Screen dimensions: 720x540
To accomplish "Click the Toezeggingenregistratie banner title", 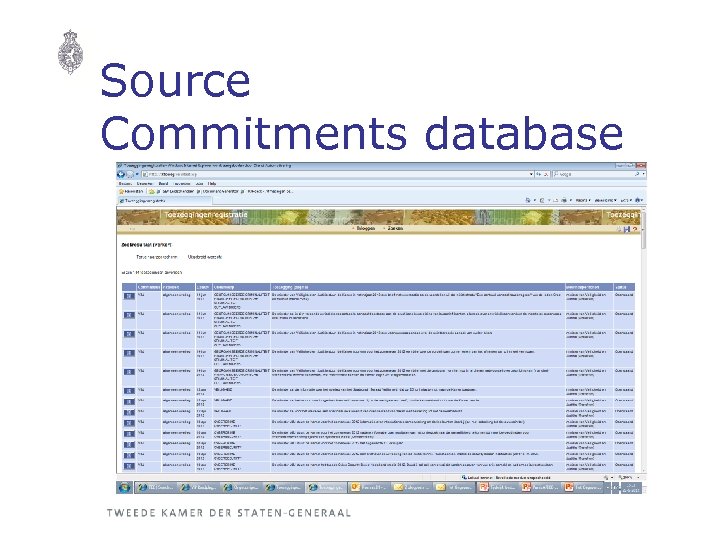I will [x=205, y=214].
